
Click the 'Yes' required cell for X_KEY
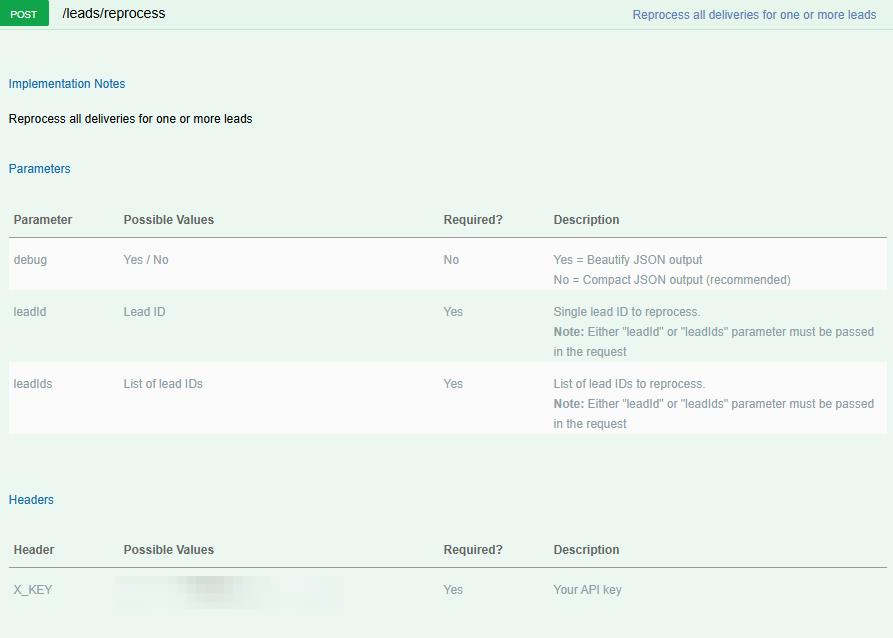(x=453, y=590)
